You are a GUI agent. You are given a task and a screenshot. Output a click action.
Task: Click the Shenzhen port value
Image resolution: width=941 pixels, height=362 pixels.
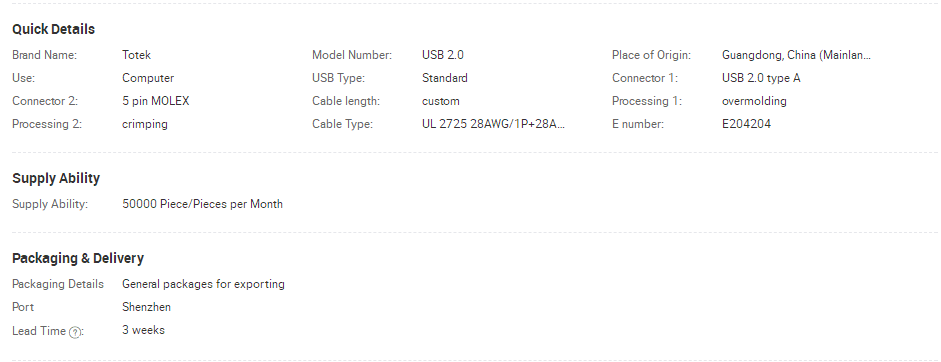point(146,307)
